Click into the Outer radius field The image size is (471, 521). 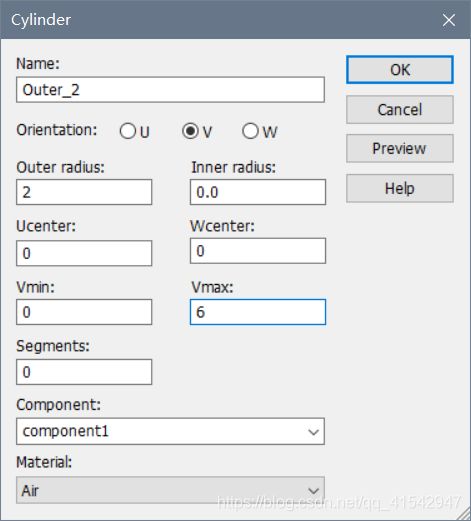click(84, 192)
